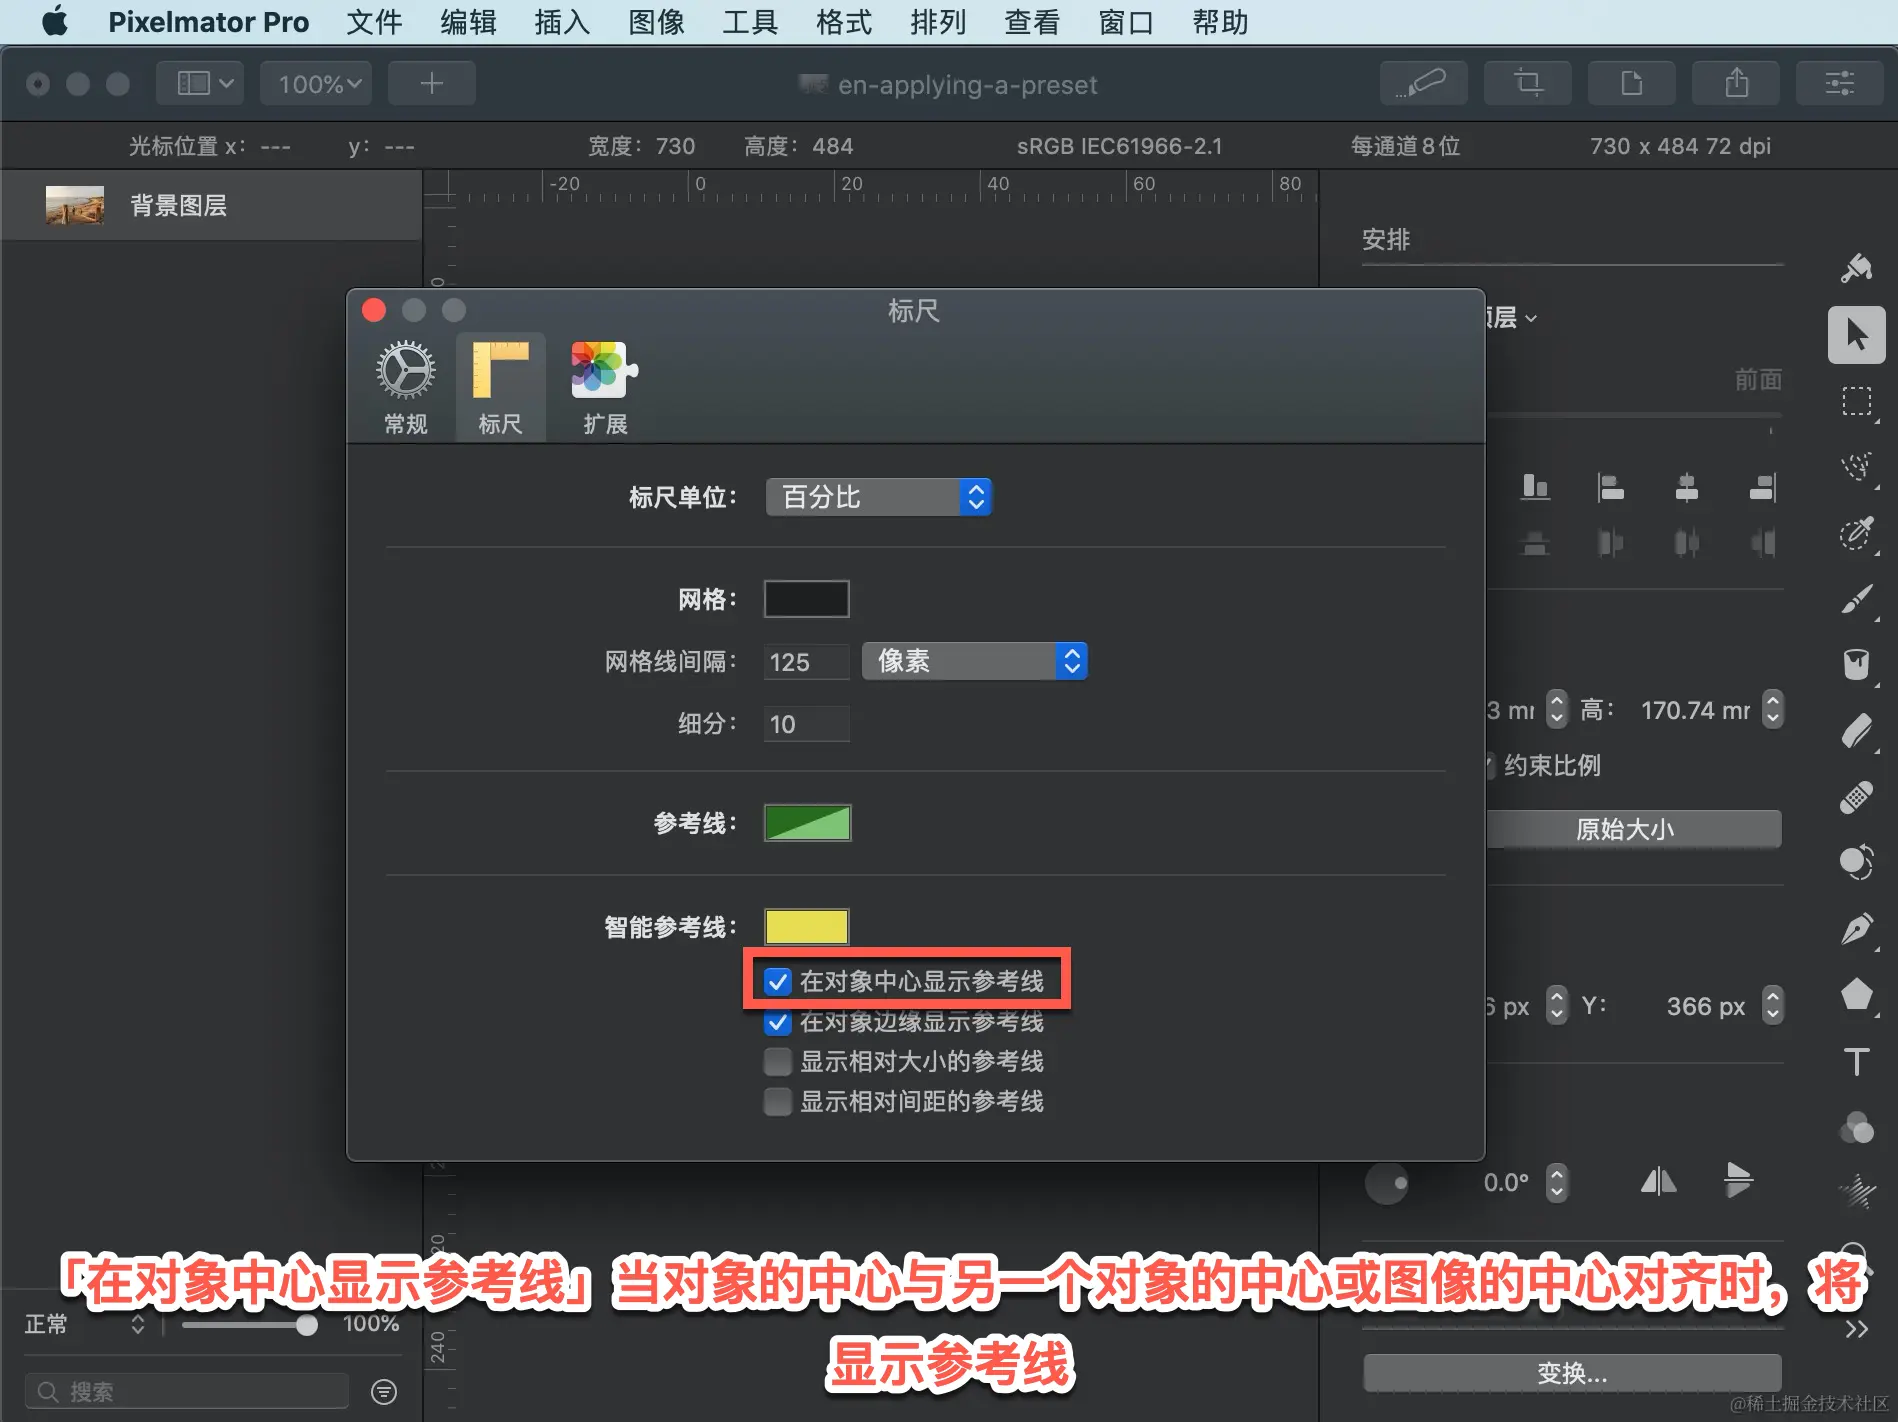
Task: Open the 正常 blend mode dropdown
Action: pos(85,1324)
